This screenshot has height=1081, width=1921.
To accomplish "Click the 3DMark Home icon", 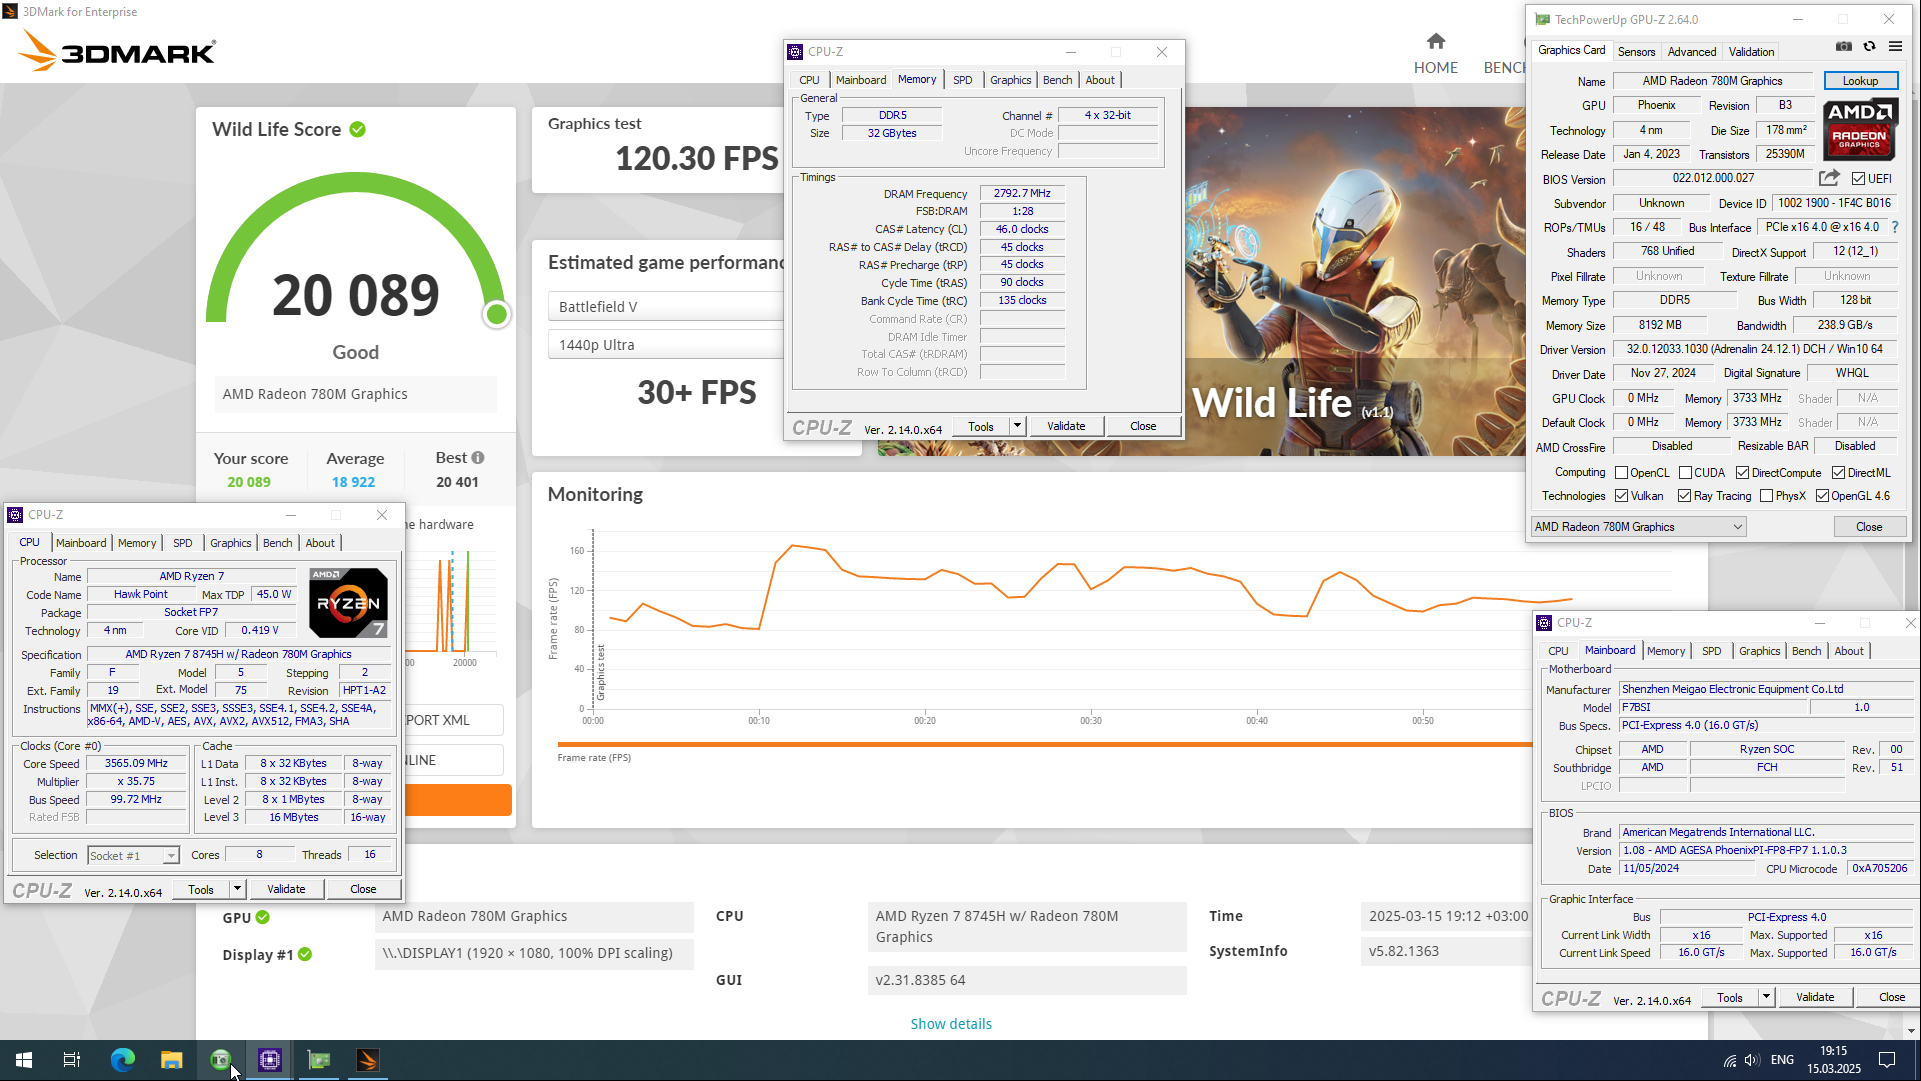I will tap(1436, 41).
